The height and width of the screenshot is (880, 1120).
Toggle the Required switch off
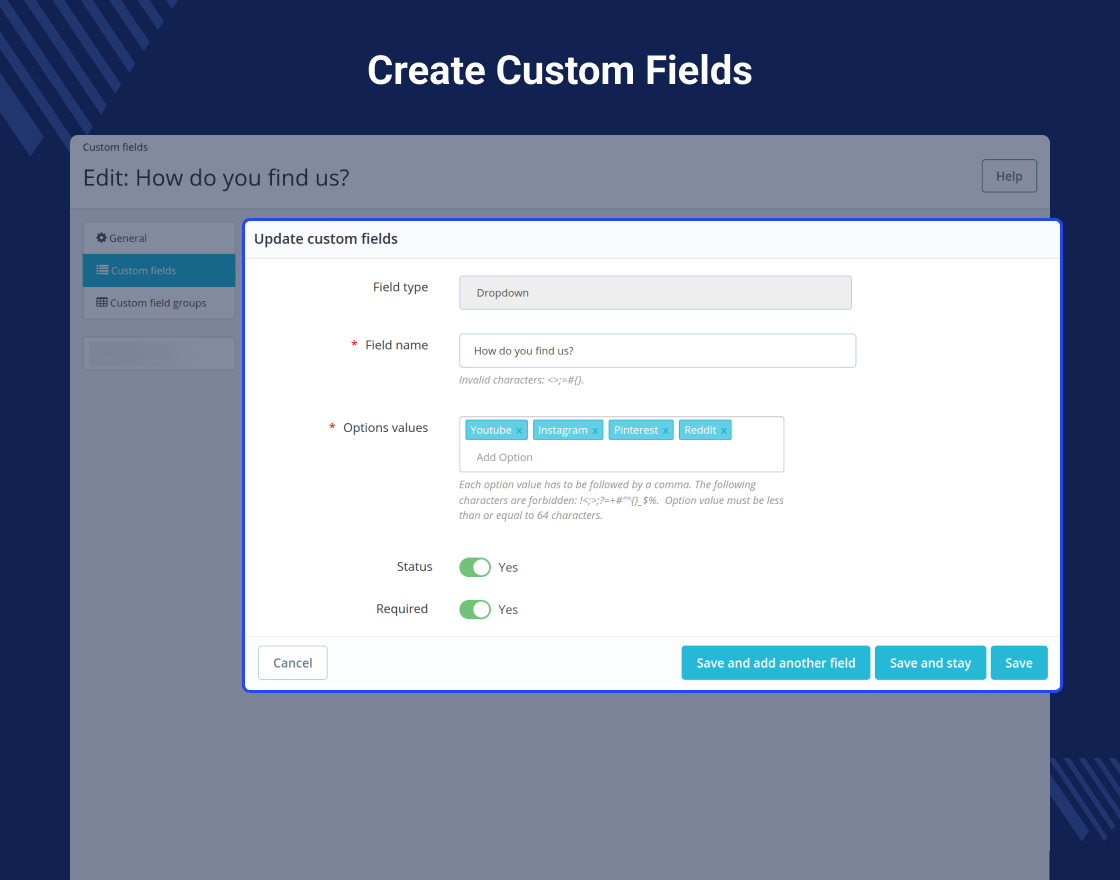tap(475, 609)
